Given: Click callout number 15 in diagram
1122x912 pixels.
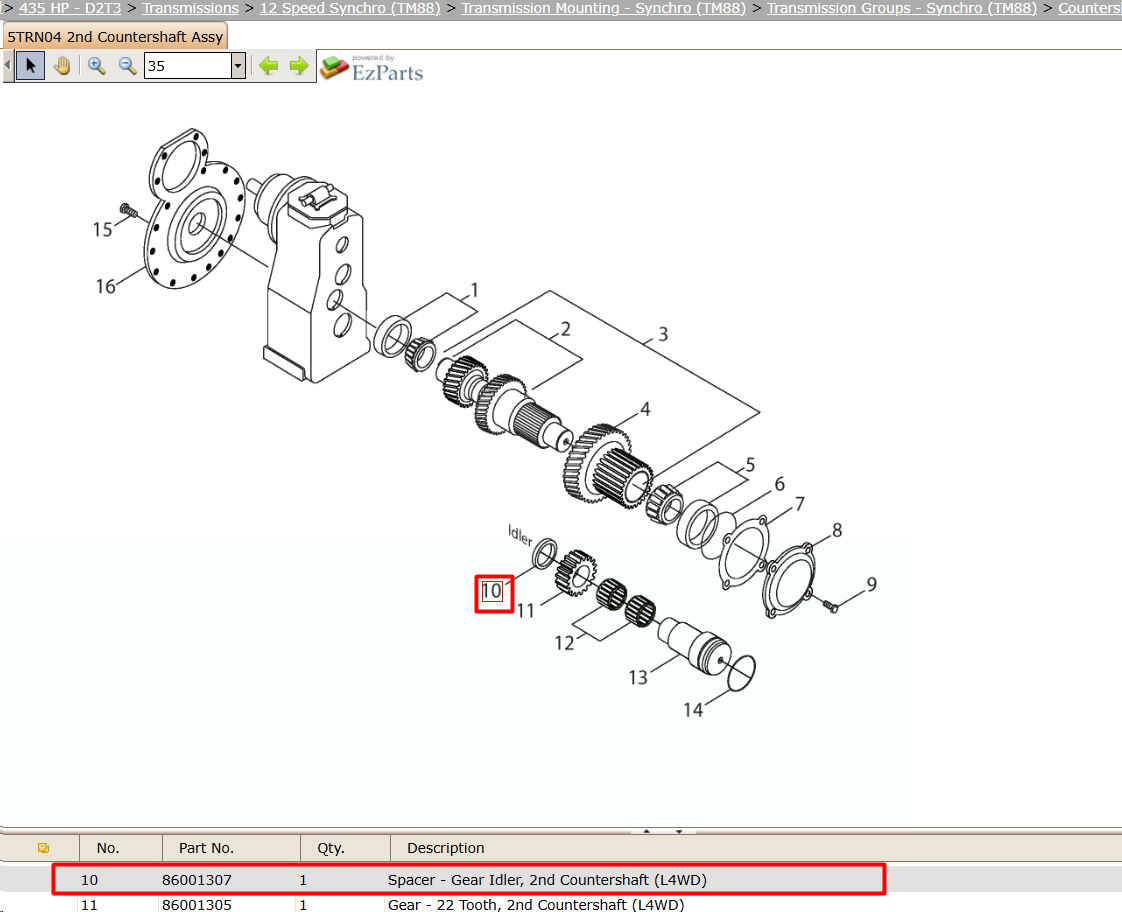Looking at the screenshot, I should tap(102, 230).
